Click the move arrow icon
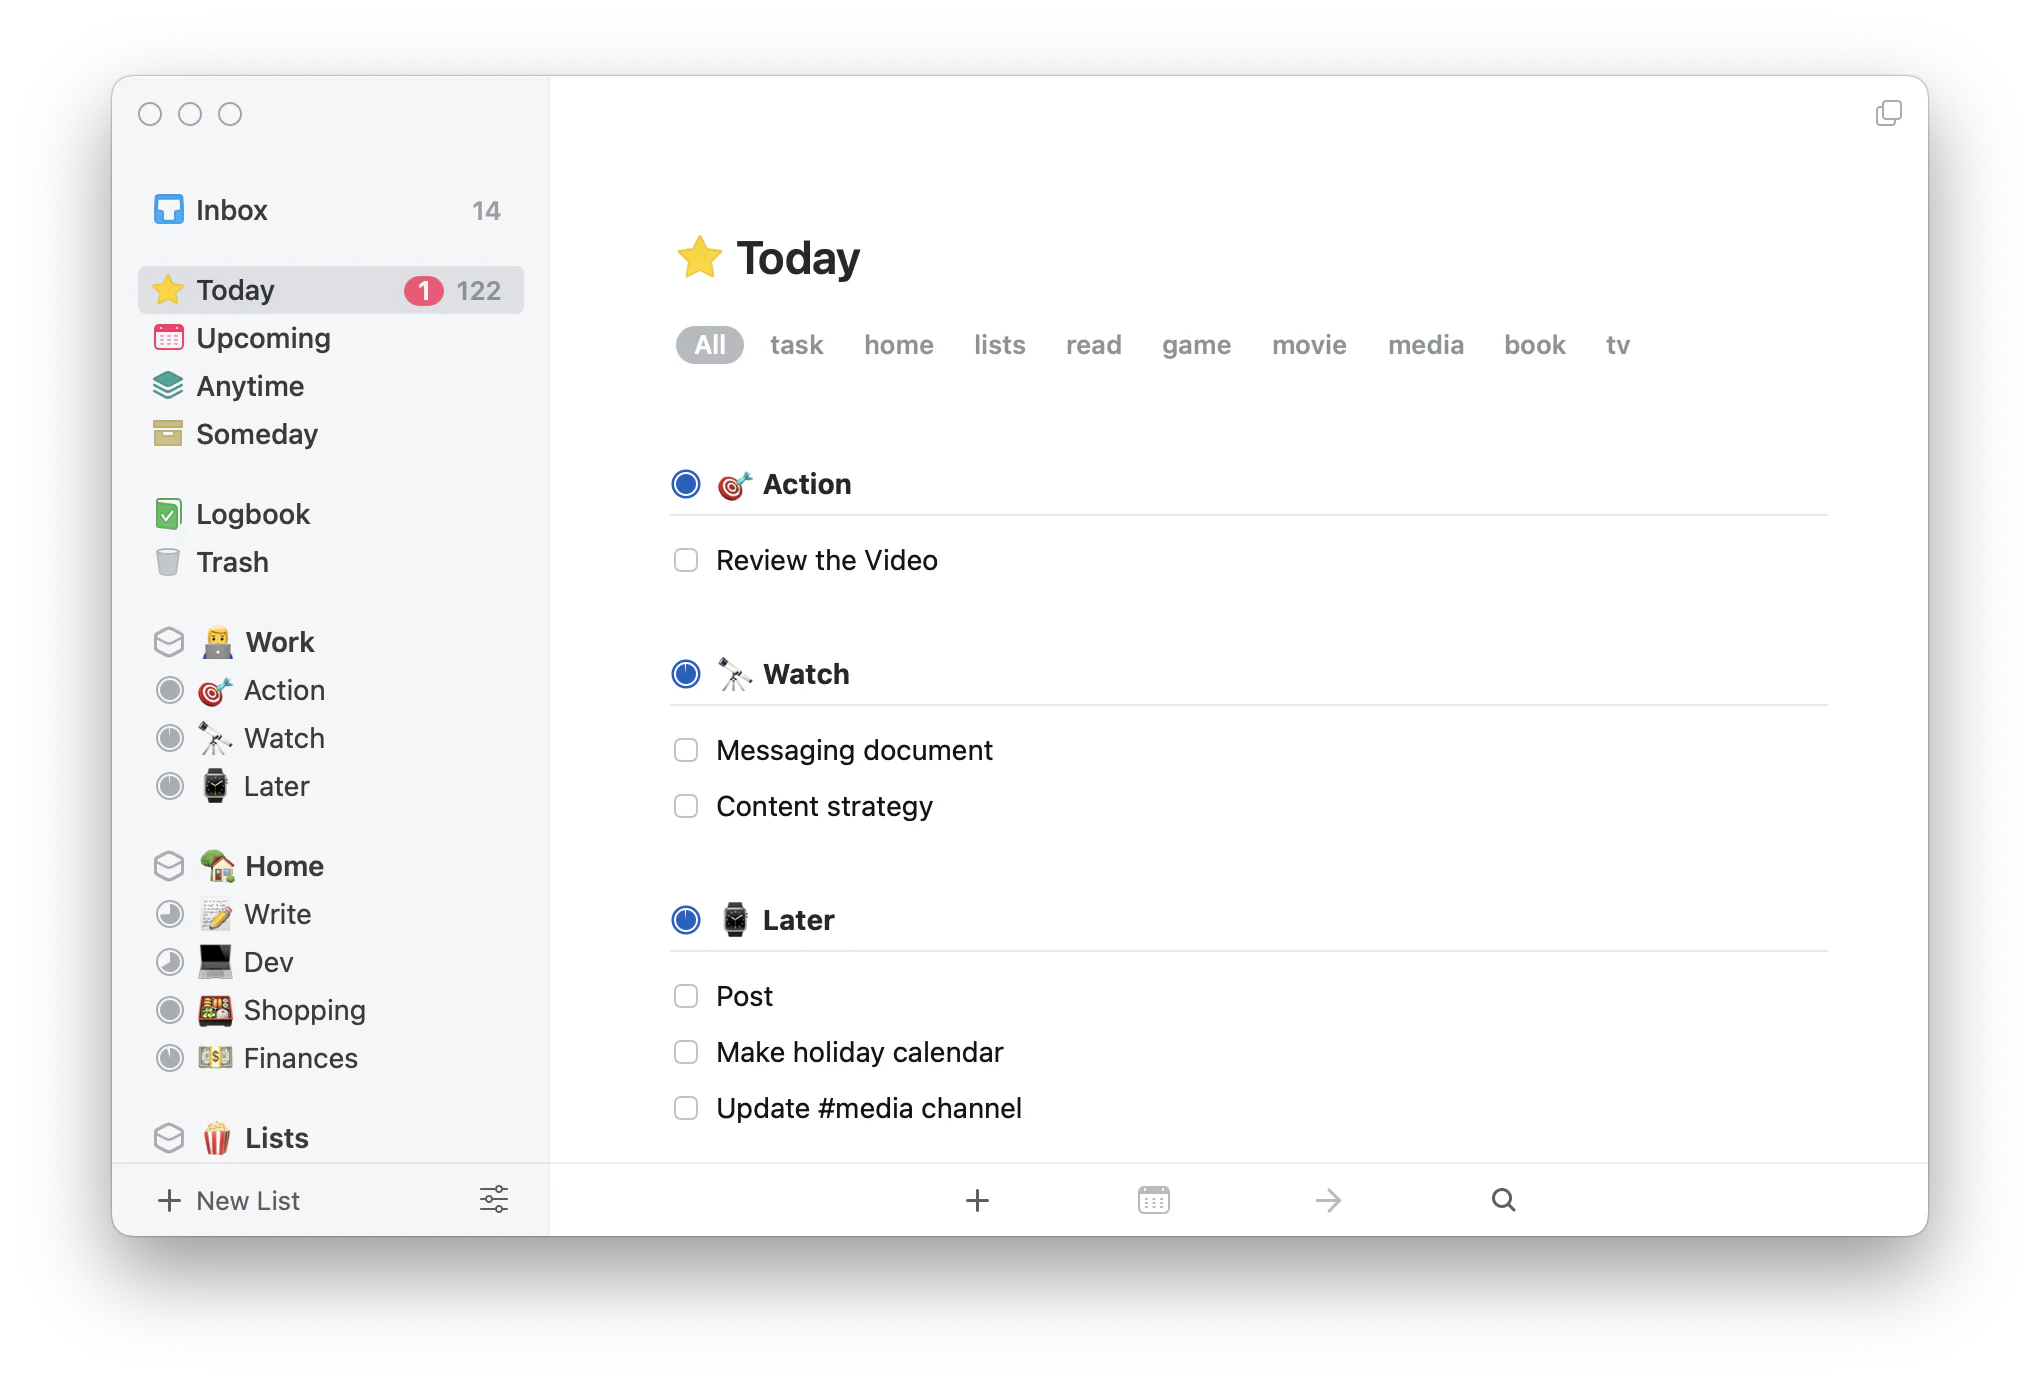This screenshot has width=2040, height=1384. click(1328, 1200)
